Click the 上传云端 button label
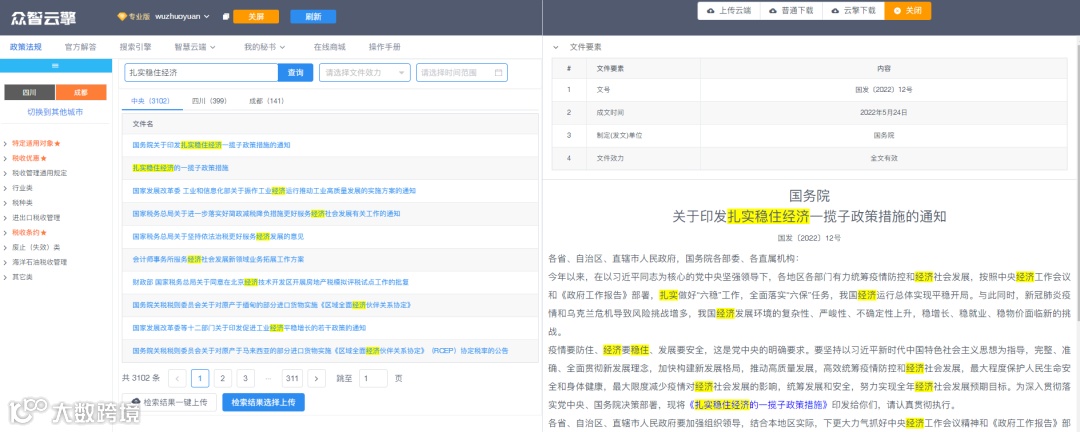Image resolution: width=1080 pixels, height=432 pixels. [735, 11]
